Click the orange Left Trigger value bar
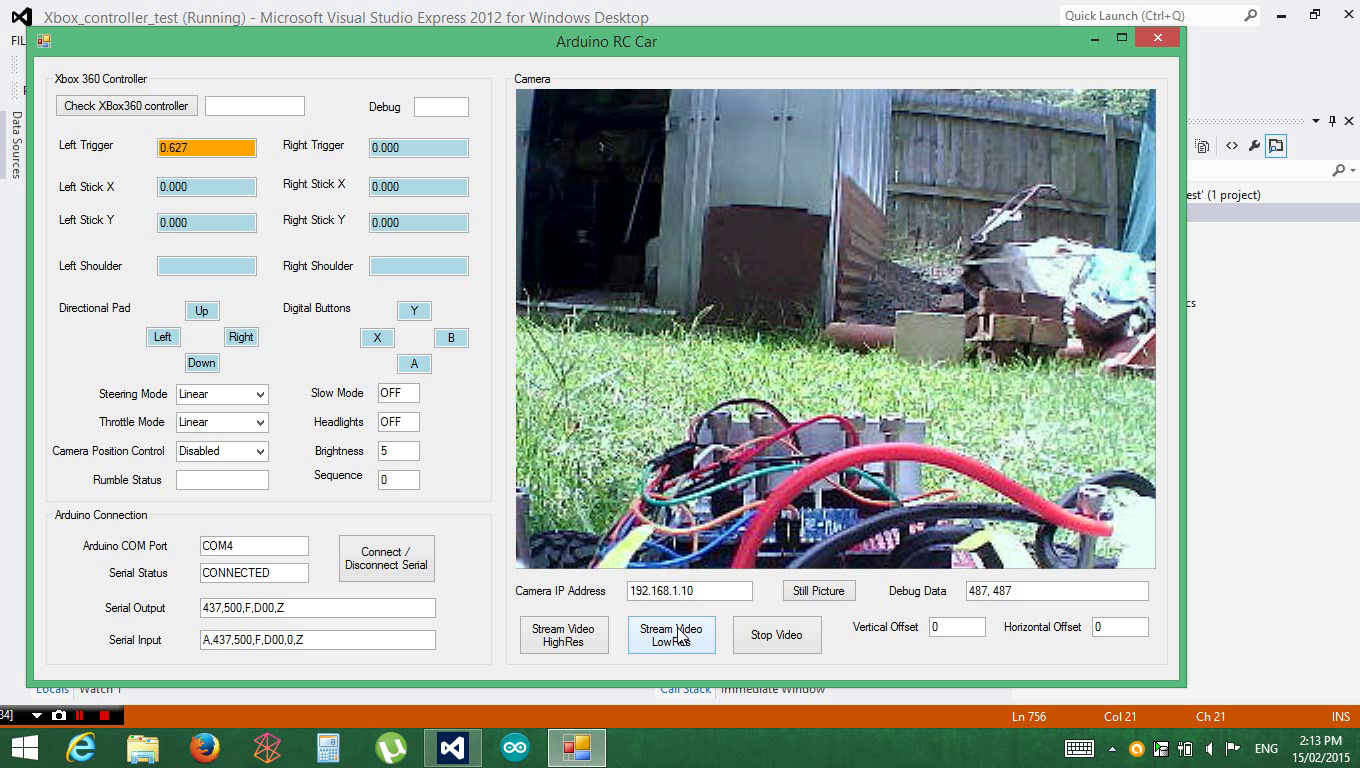The width and height of the screenshot is (1360, 768). pyautogui.click(x=205, y=147)
